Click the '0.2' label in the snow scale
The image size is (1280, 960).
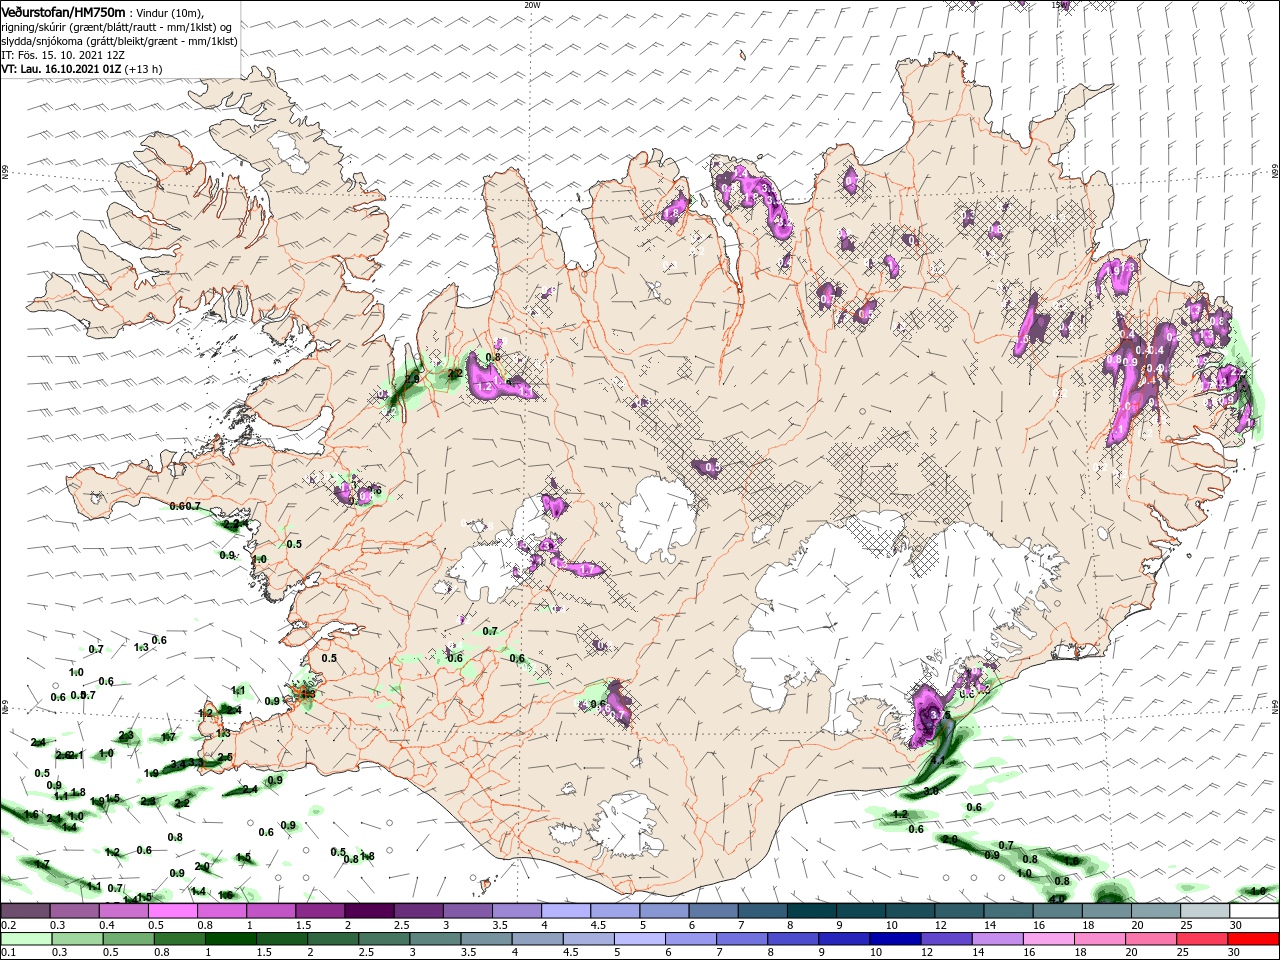8,925
